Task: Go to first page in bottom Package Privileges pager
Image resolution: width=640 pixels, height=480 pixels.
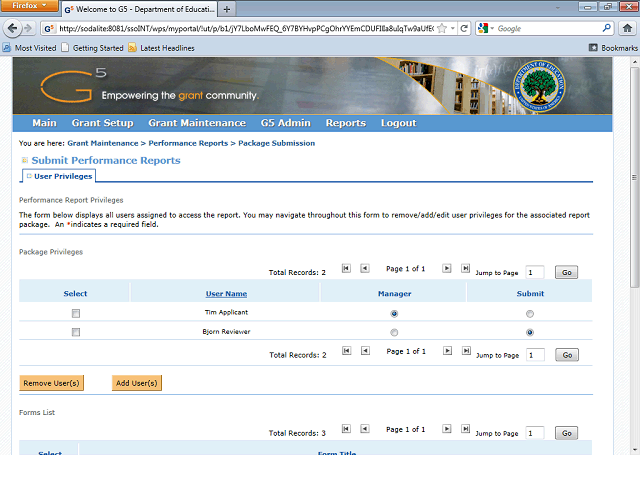Action: point(347,351)
